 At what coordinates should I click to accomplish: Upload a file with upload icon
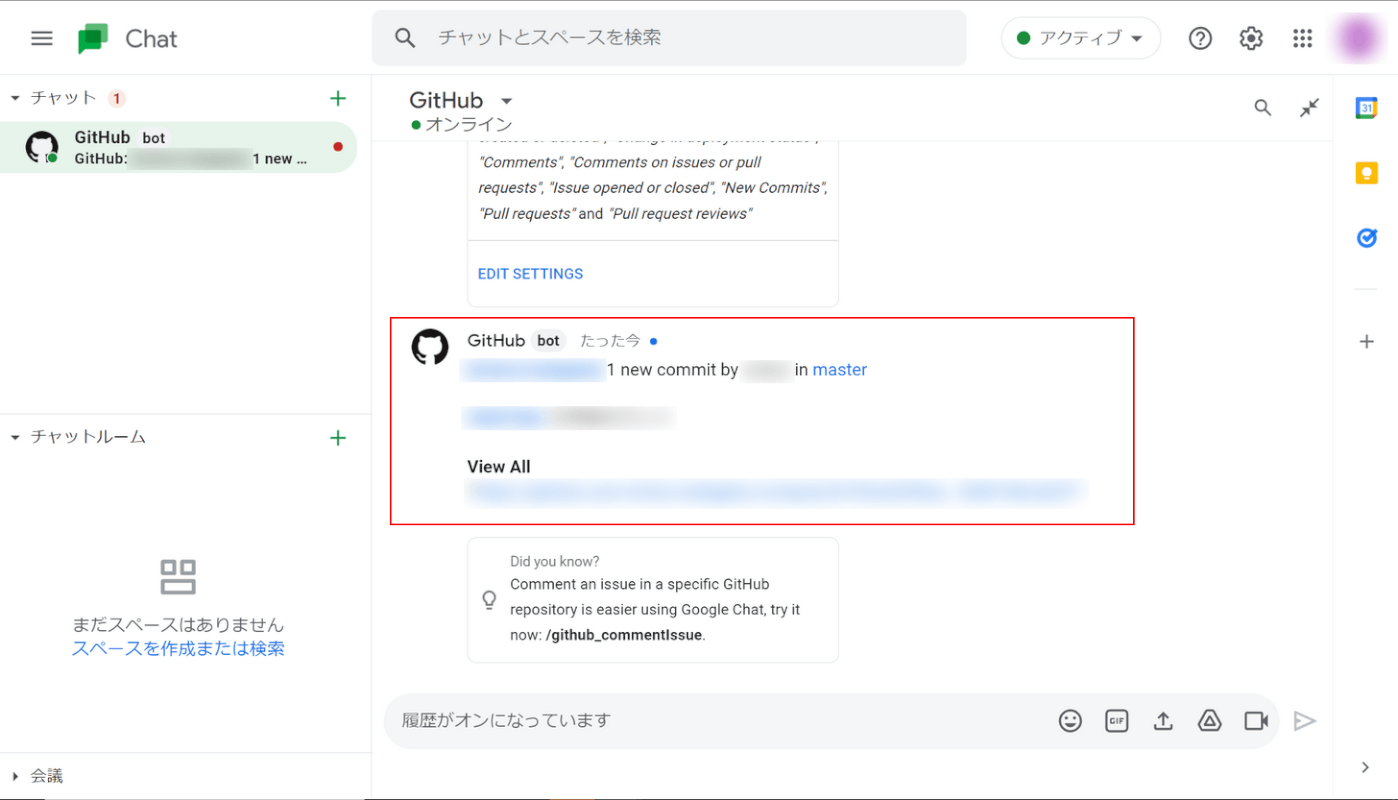(x=1163, y=721)
